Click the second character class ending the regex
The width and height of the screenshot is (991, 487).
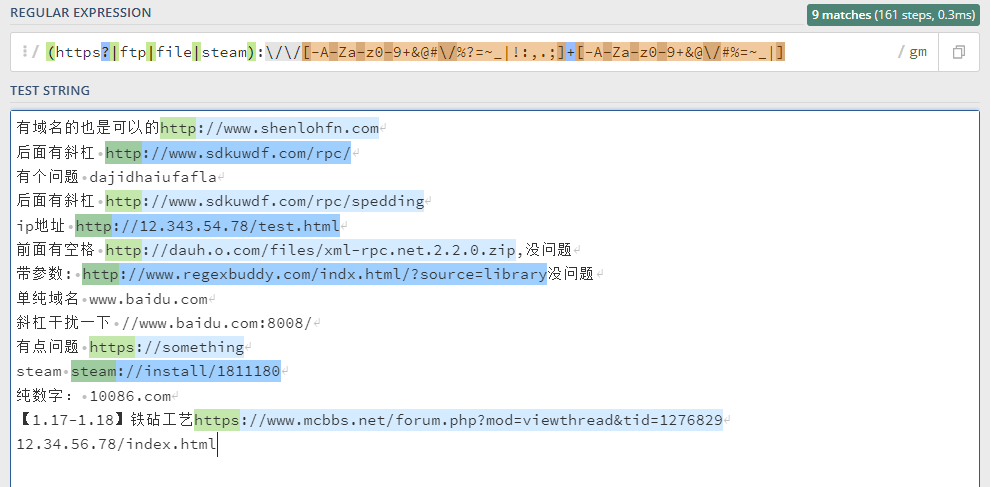(x=680, y=52)
